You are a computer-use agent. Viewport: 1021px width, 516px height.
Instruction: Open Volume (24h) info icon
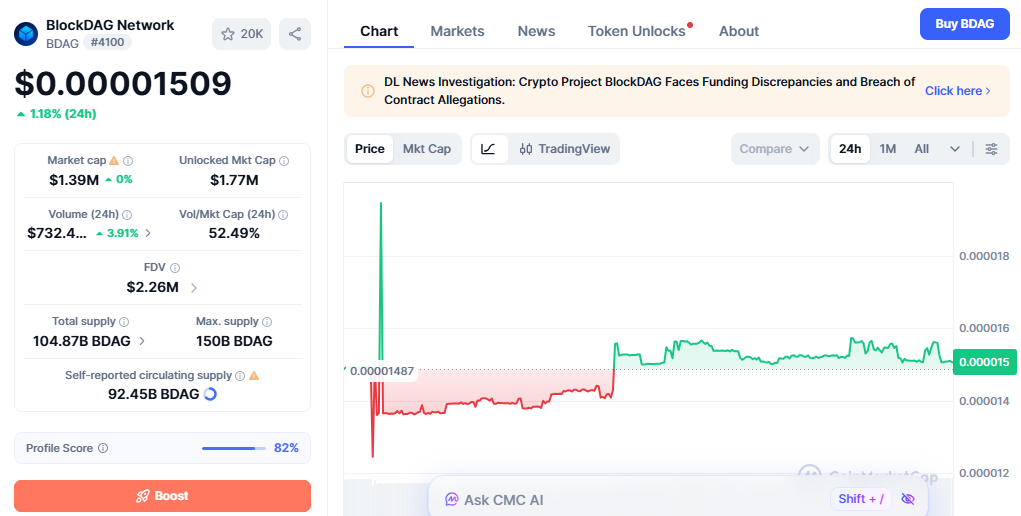[127, 214]
